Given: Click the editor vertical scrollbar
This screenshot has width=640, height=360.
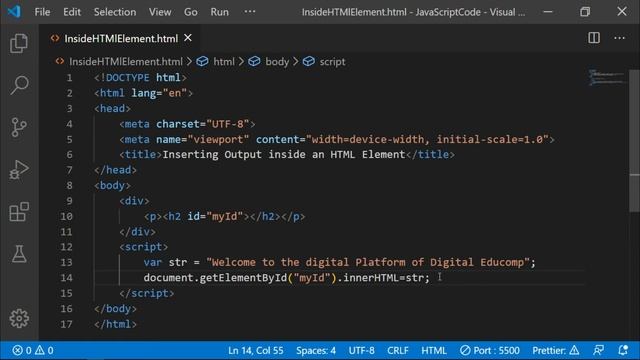Looking at the screenshot, I should coord(634,141).
